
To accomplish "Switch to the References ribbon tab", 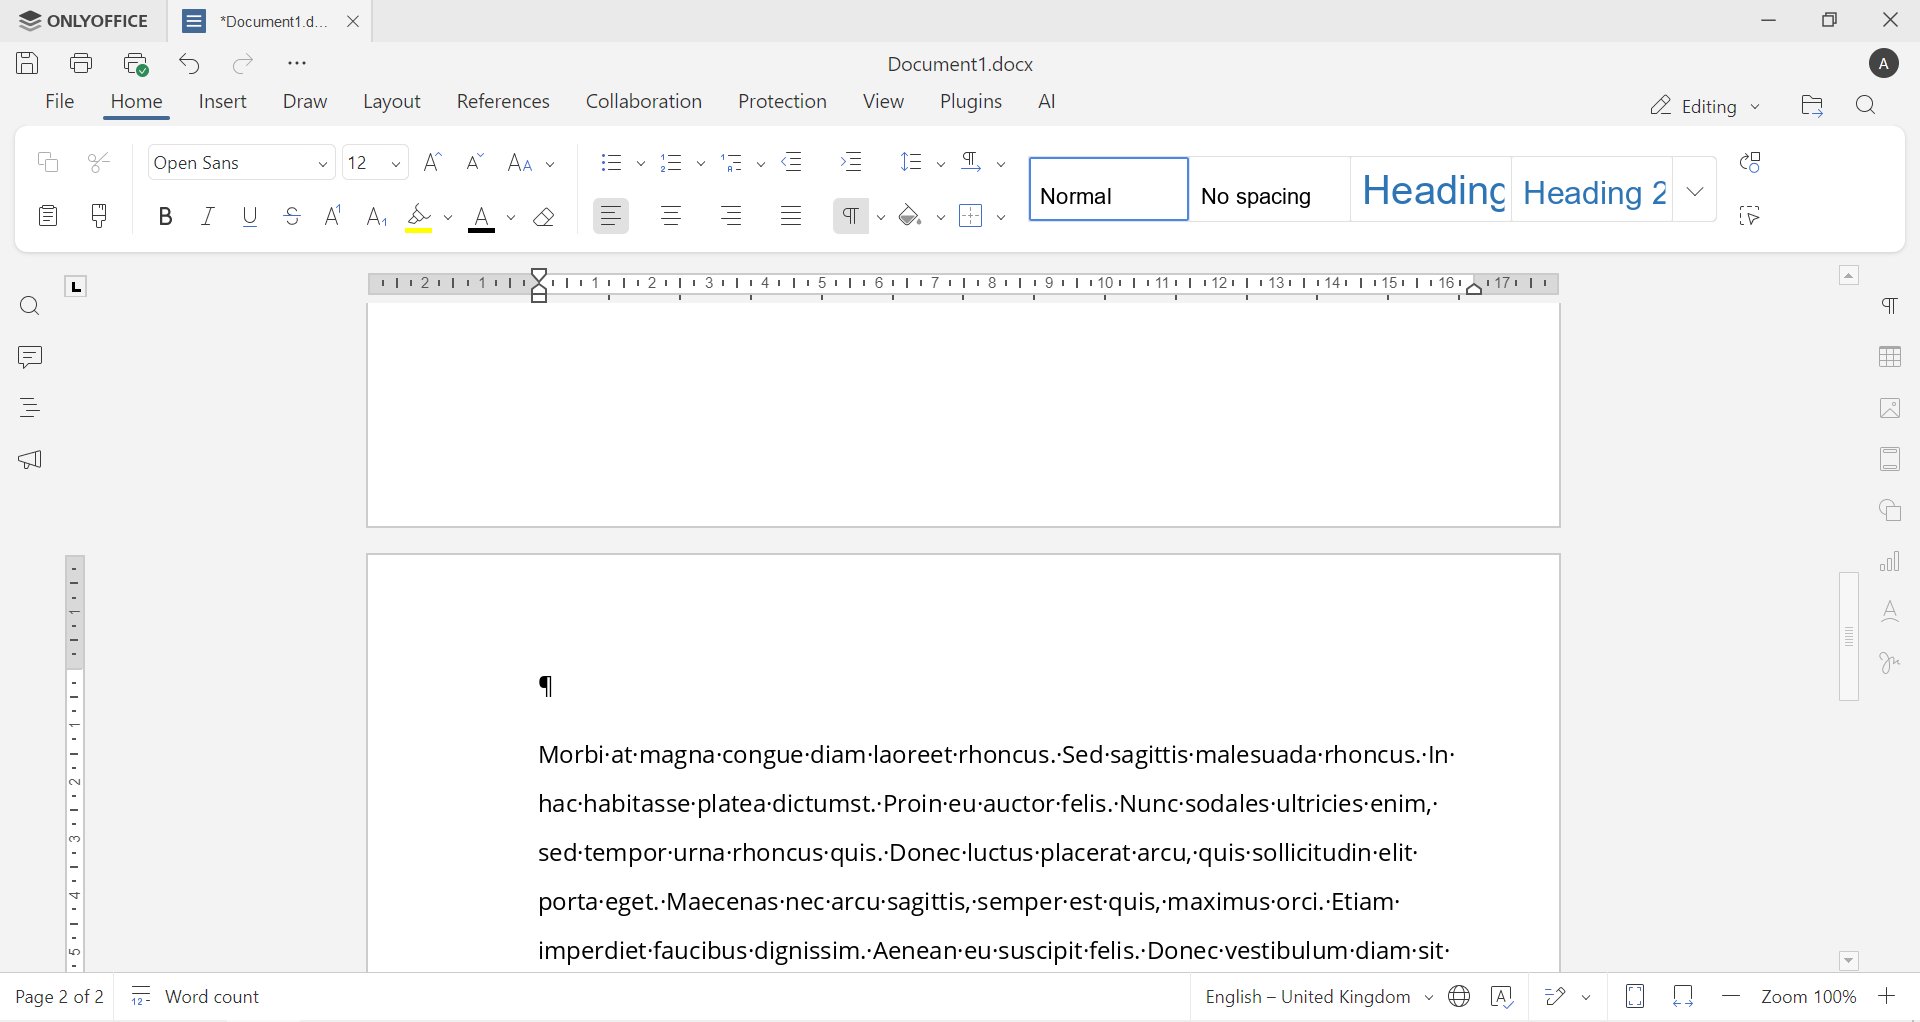I will (x=503, y=101).
